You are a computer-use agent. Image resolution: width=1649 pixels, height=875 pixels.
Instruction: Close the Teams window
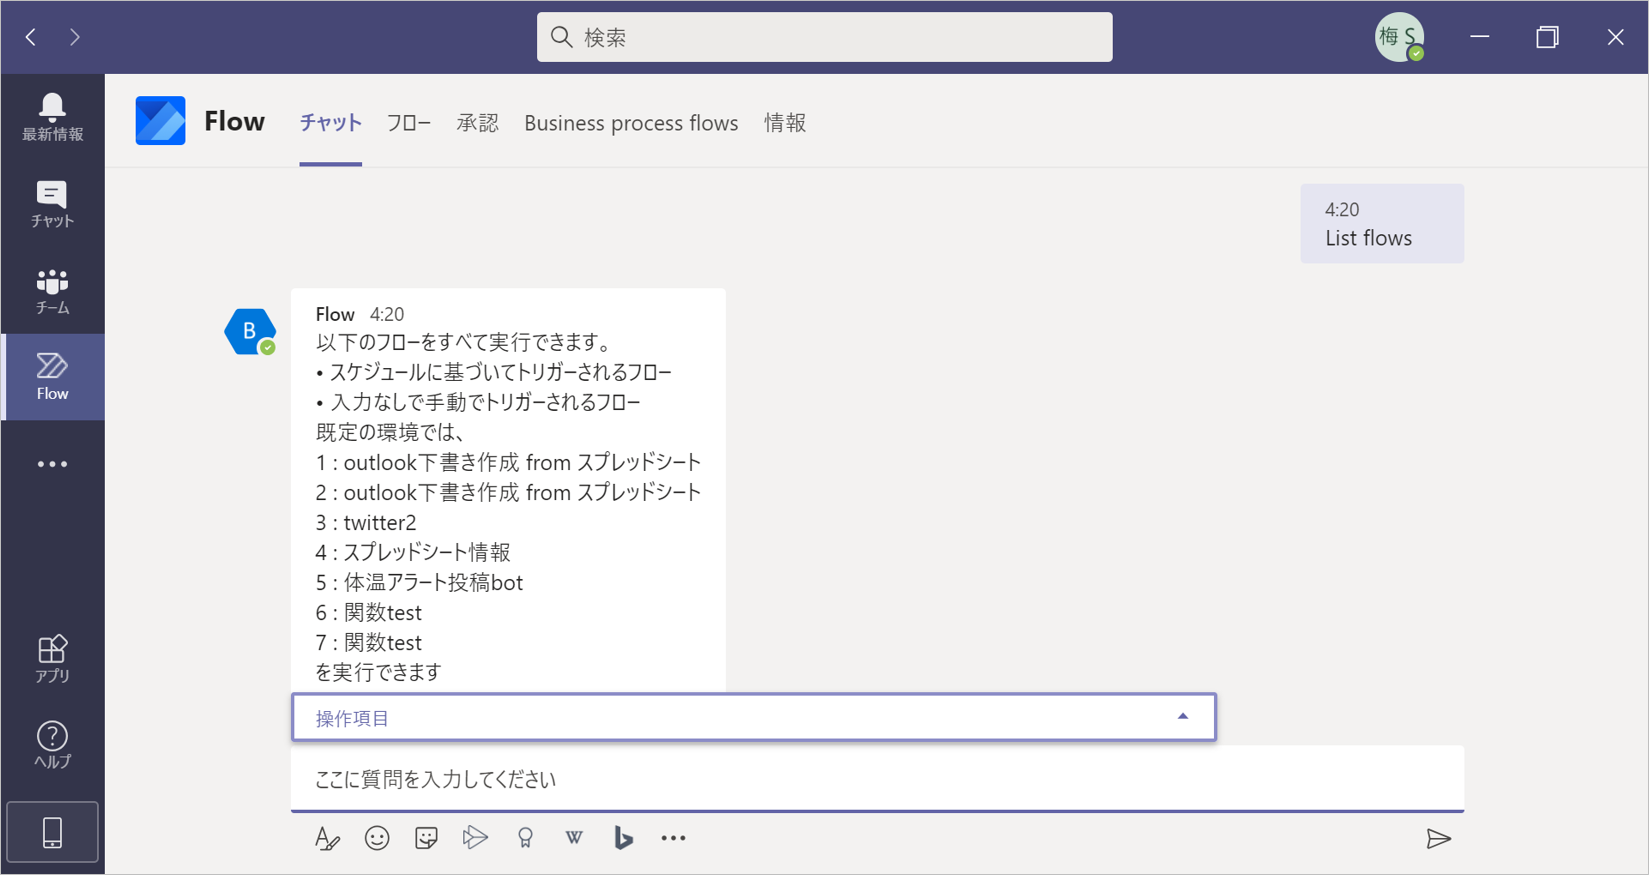pos(1616,37)
